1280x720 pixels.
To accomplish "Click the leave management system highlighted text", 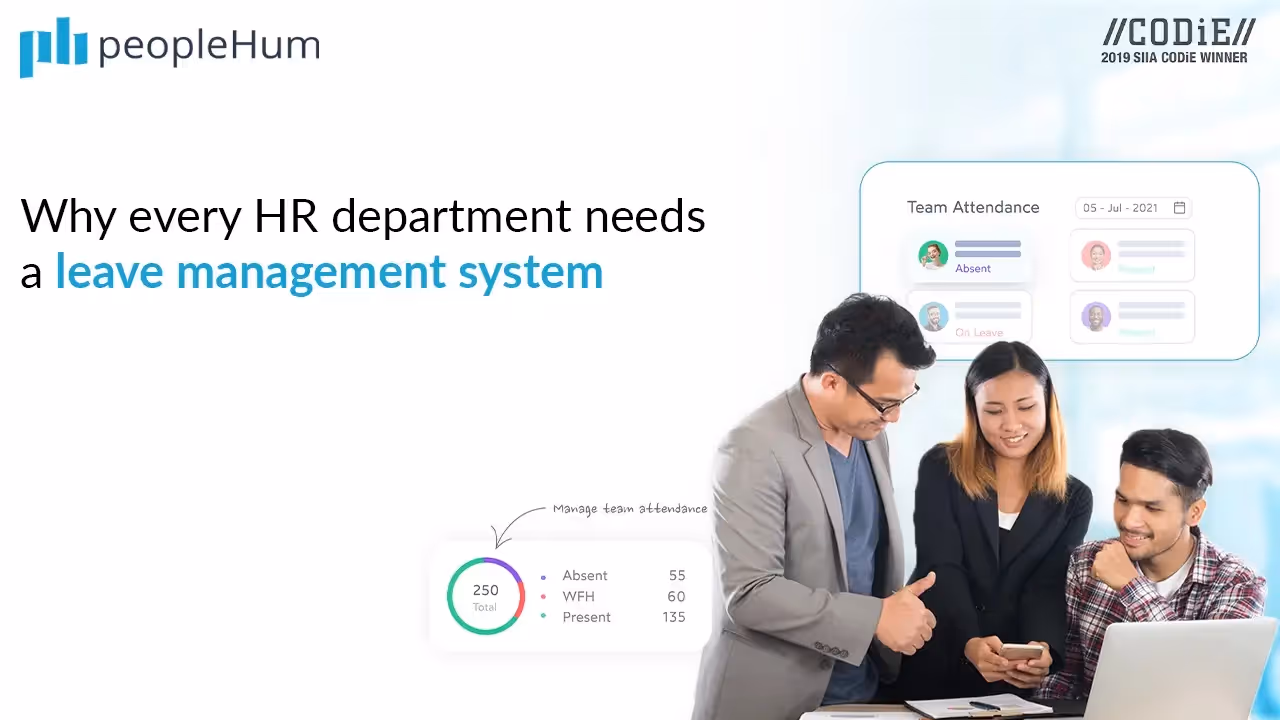I will (x=330, y=271).
